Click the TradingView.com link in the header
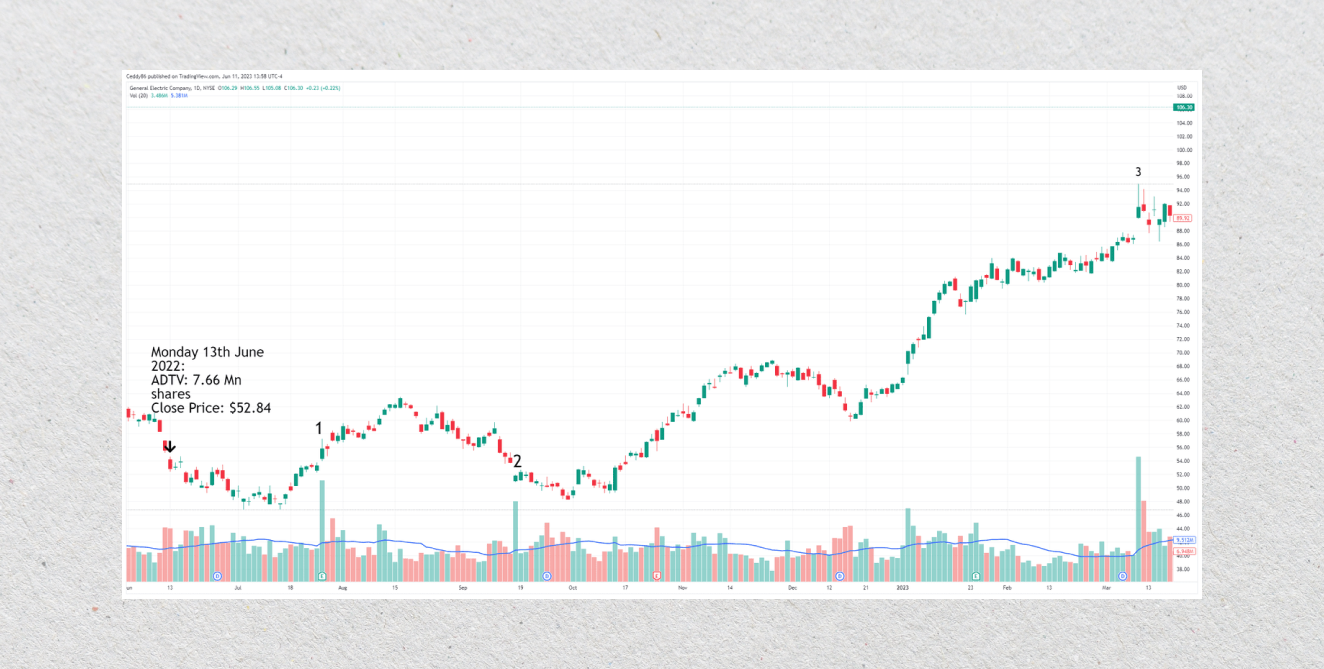1324x669 pixels. 199,76
